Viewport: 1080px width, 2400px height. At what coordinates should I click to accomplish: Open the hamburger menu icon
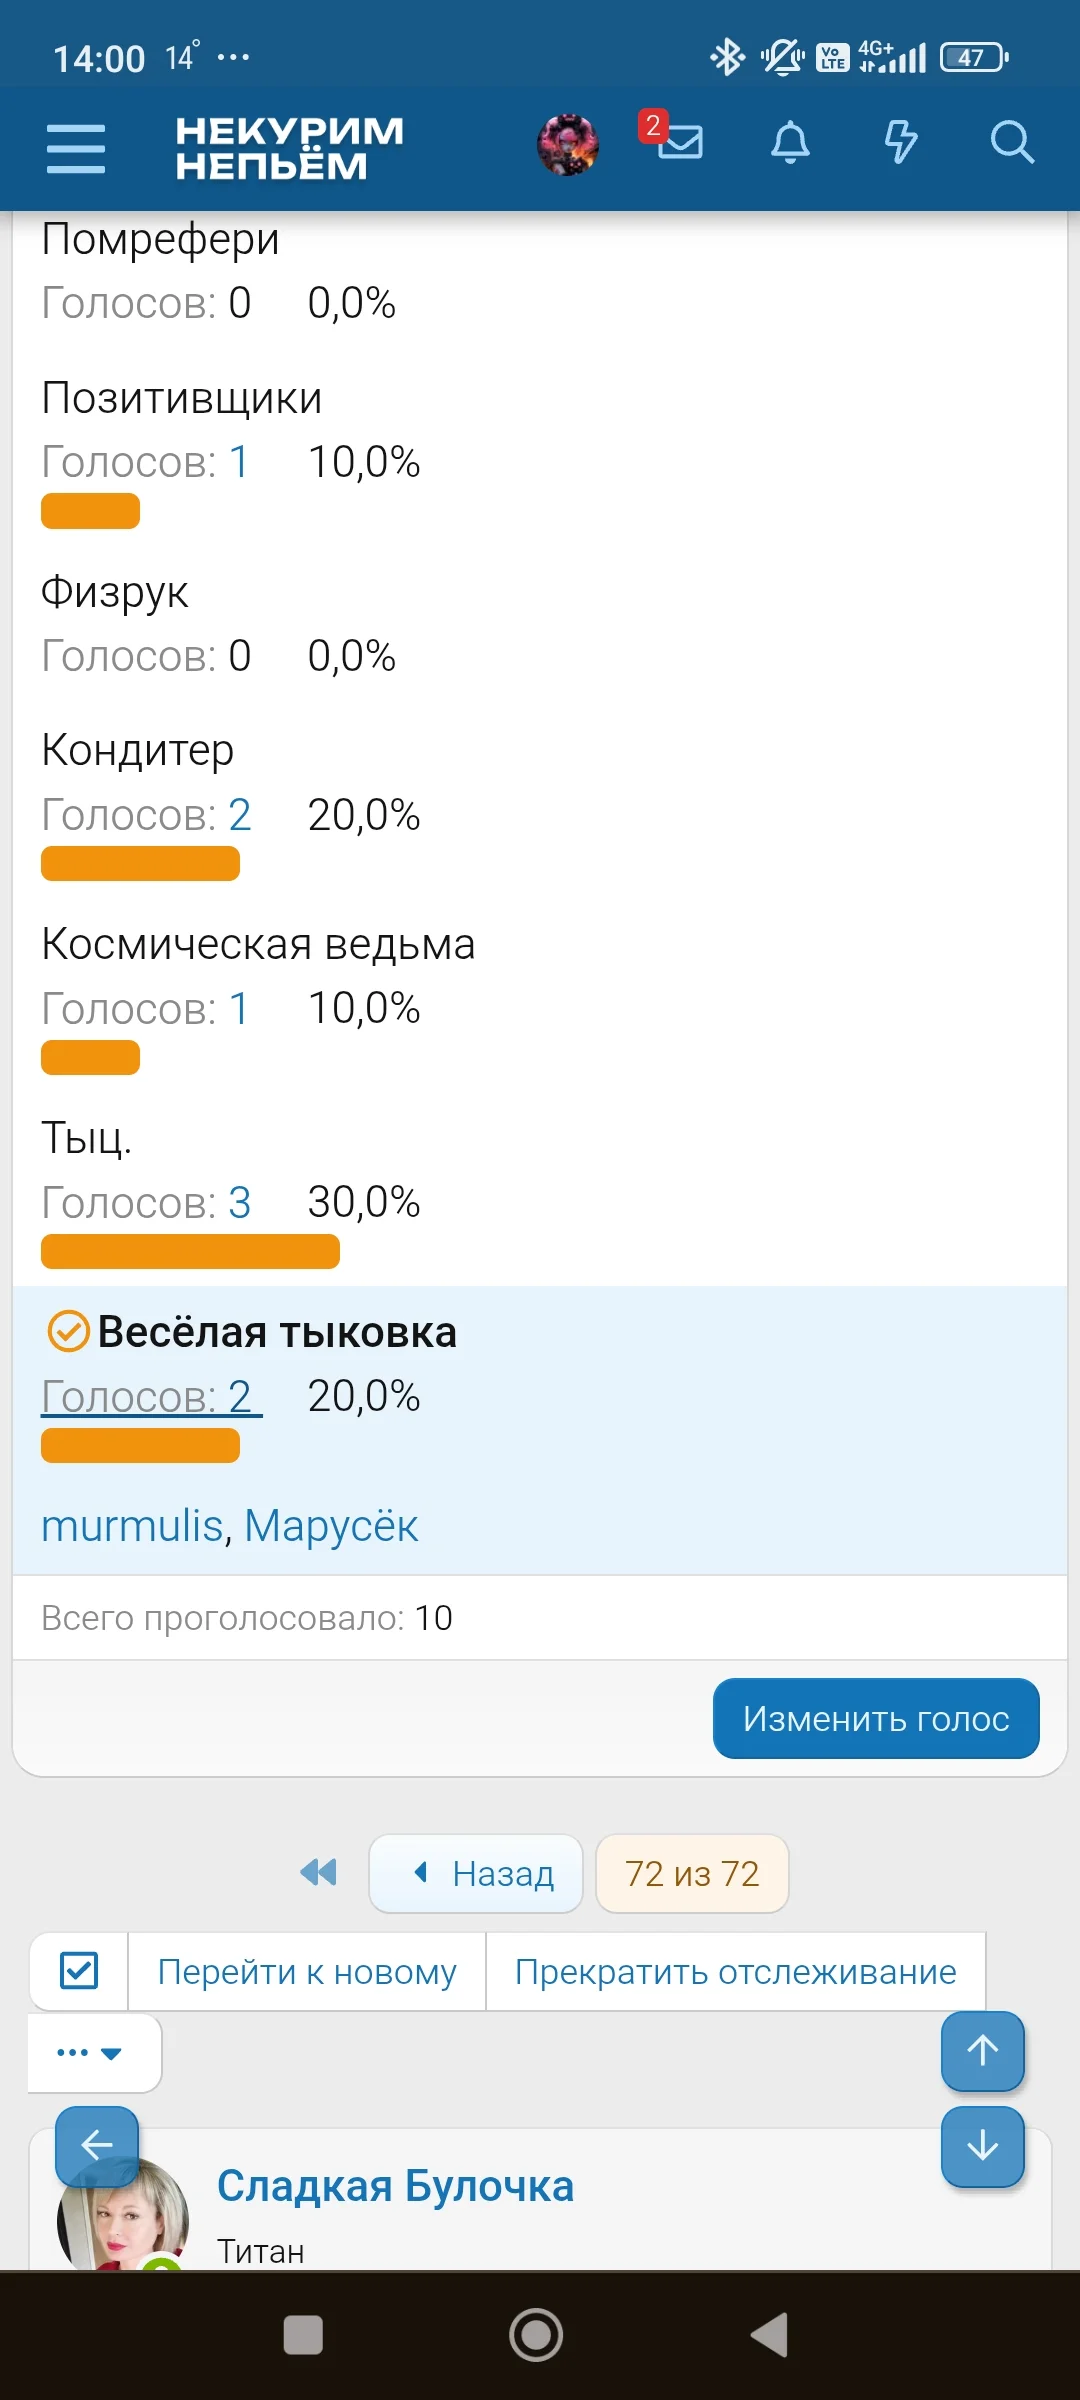[x=74, y=147]
